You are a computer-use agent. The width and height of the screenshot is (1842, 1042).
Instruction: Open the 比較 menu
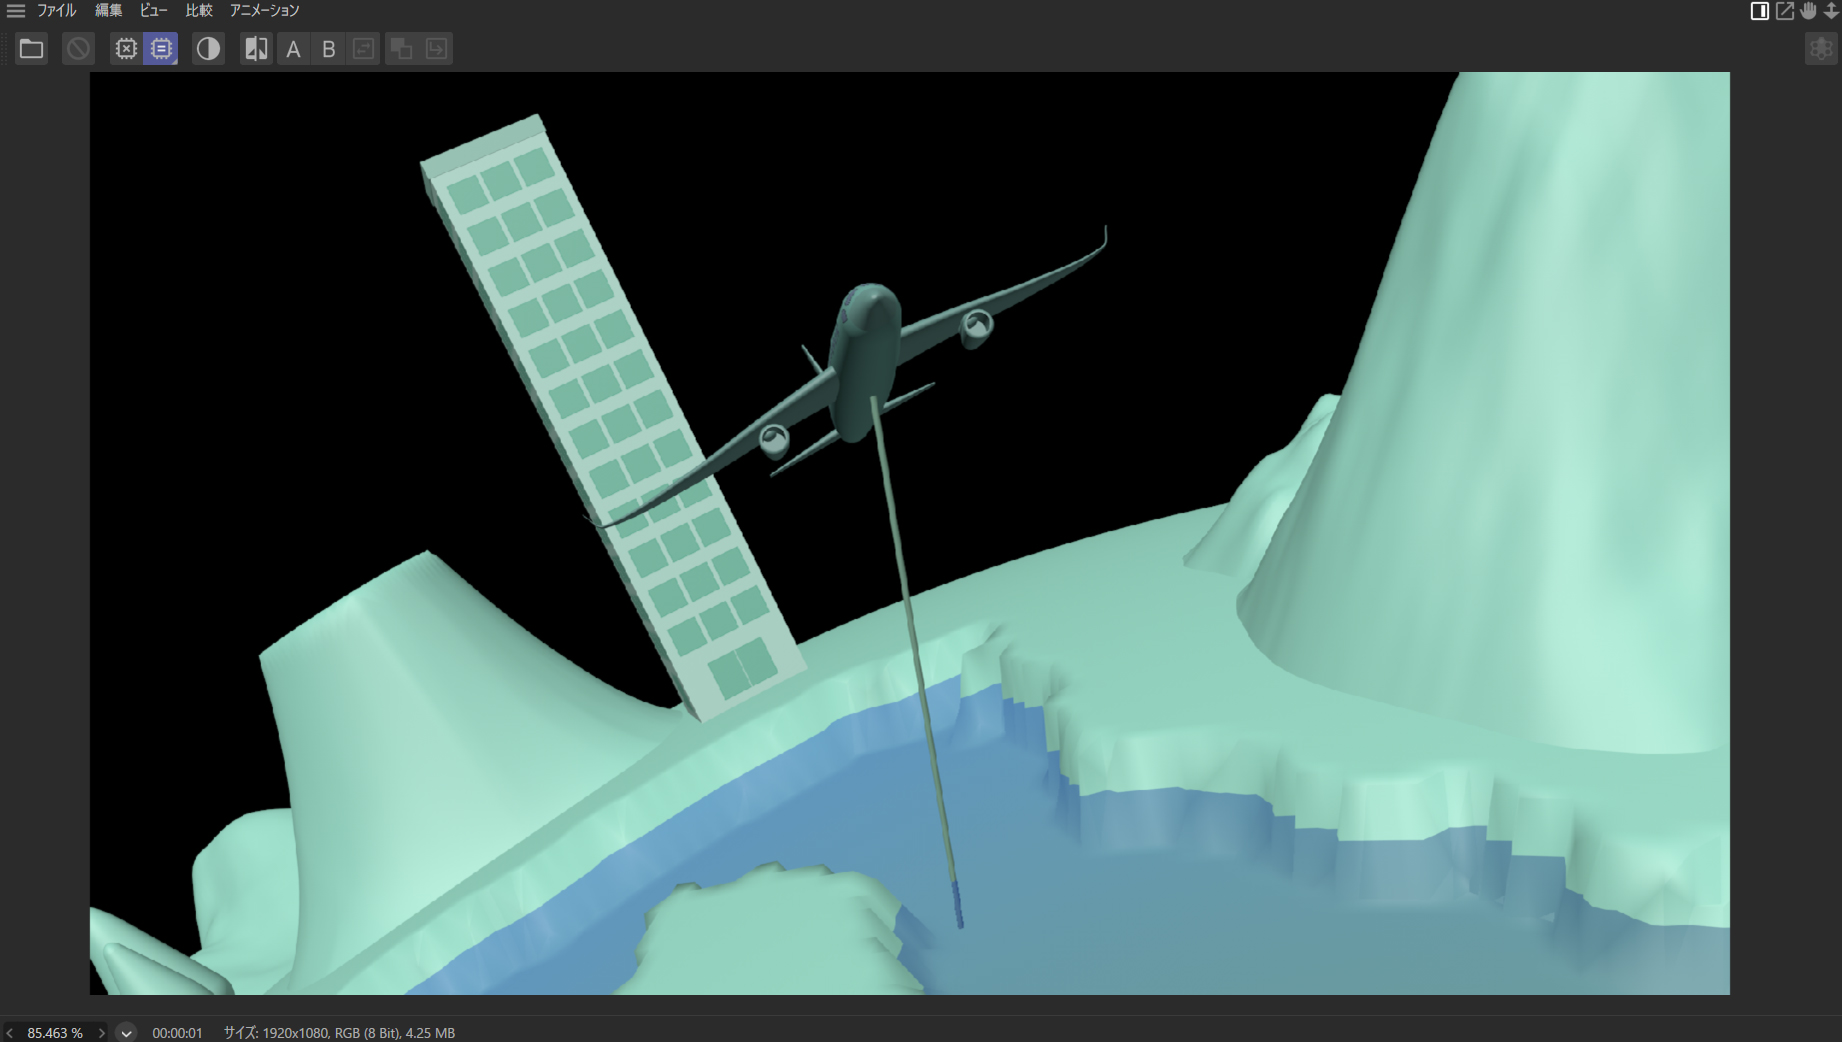199,11
